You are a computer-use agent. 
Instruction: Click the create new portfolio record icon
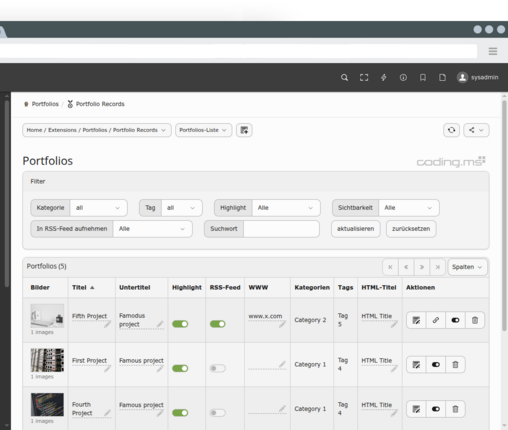[x=244, y=130]
